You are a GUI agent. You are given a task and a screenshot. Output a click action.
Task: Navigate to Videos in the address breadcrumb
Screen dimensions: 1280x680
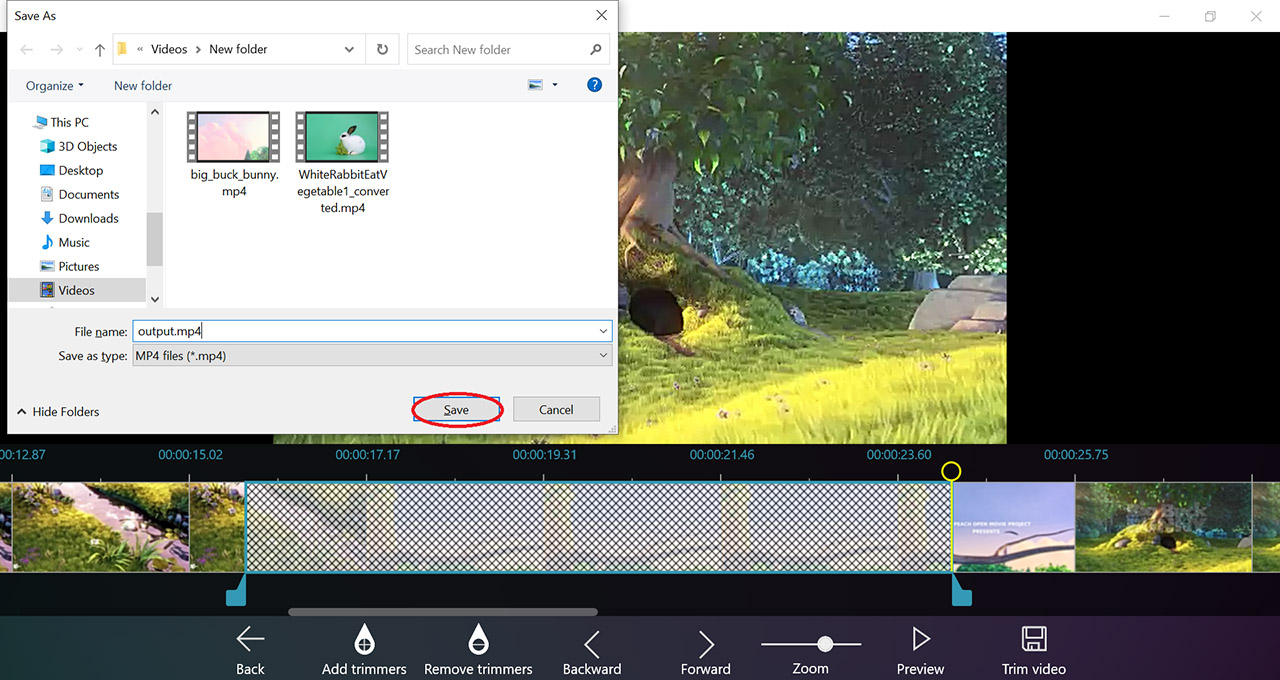point(168,48)
